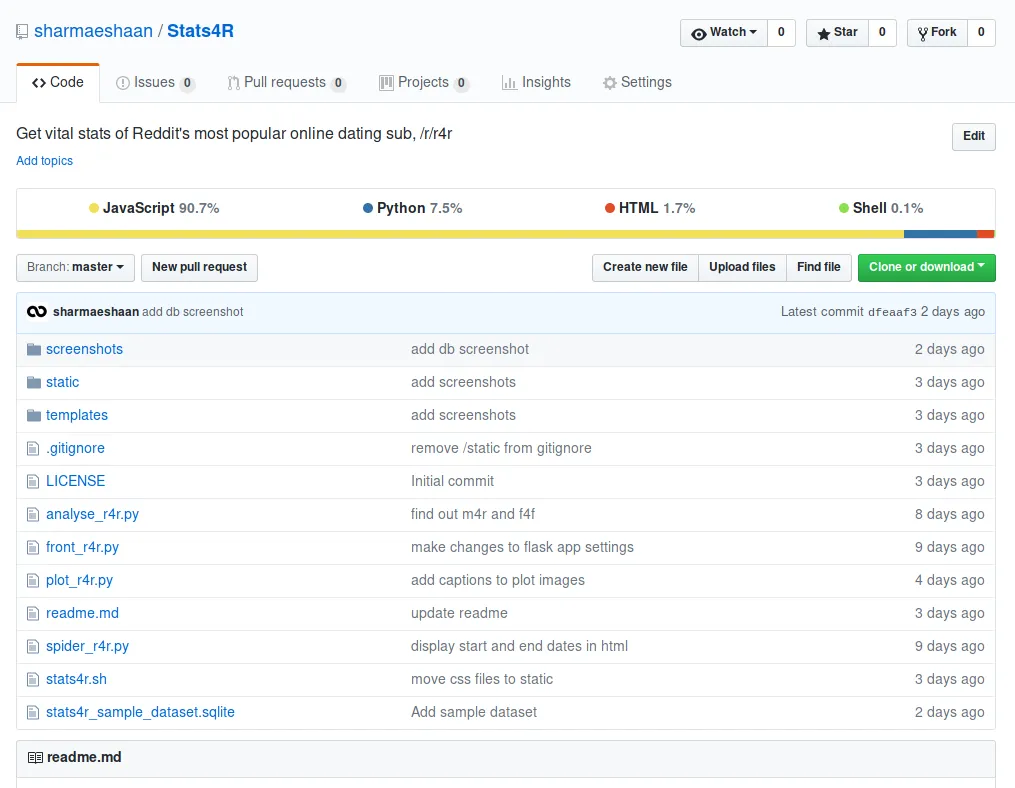Click the stats4r.sh file icon
The width and height of the screenshot is (1015, 788).
tap(34, 679)
